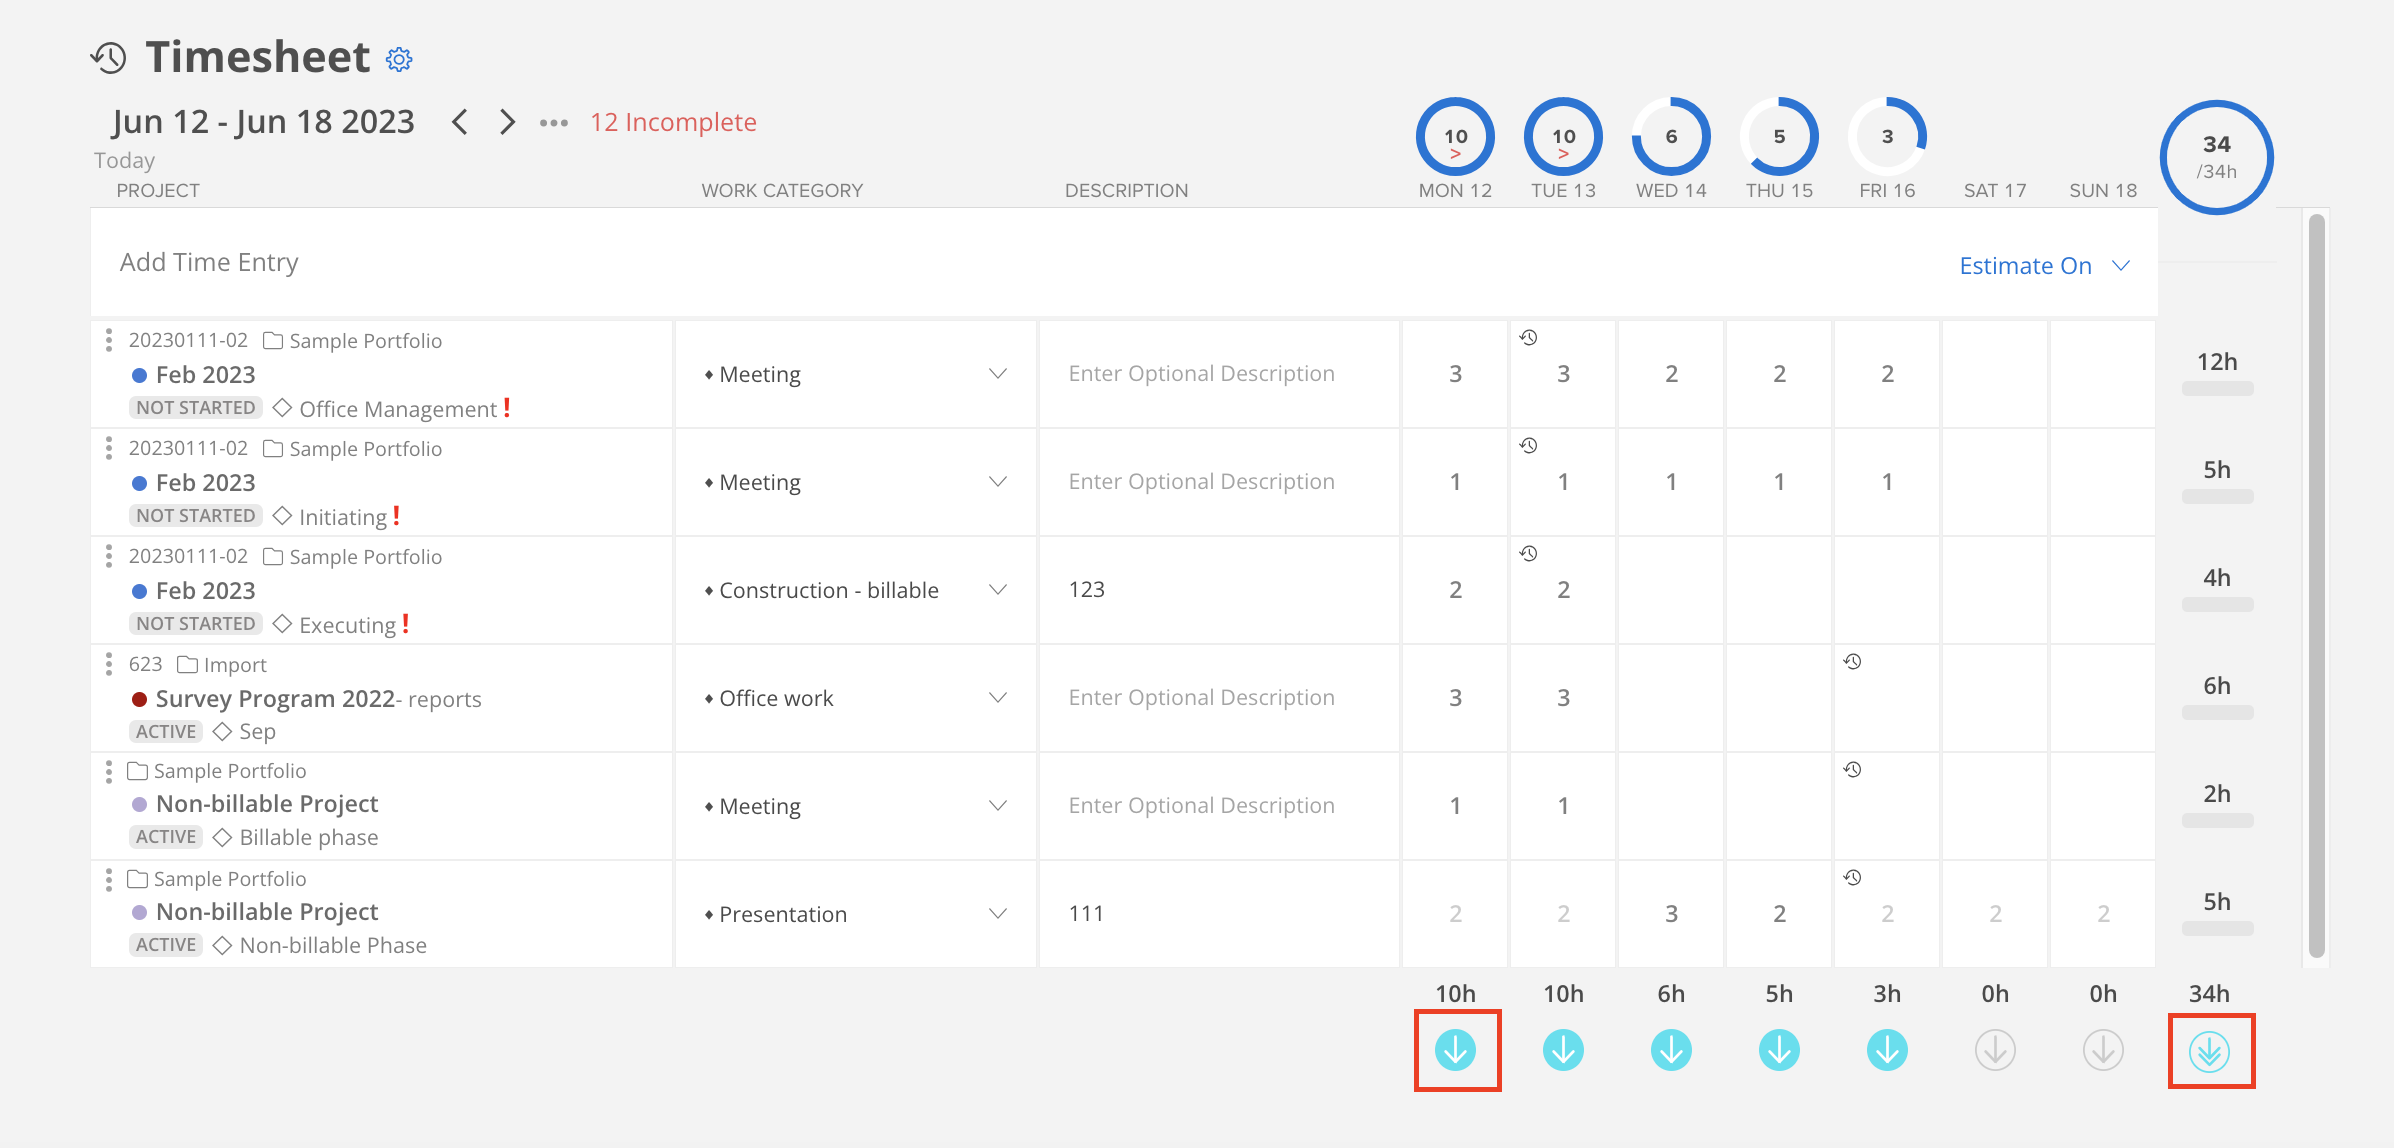Click the timer icon on Friday Presentation entry
The width and height of the screenshot is (2394, 1148).
click(x=1853, y=877)
